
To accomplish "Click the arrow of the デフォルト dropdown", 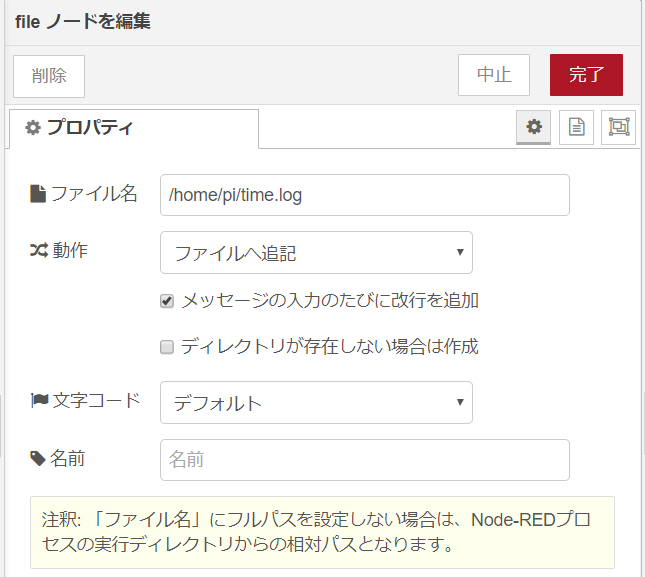I will 460,402.
